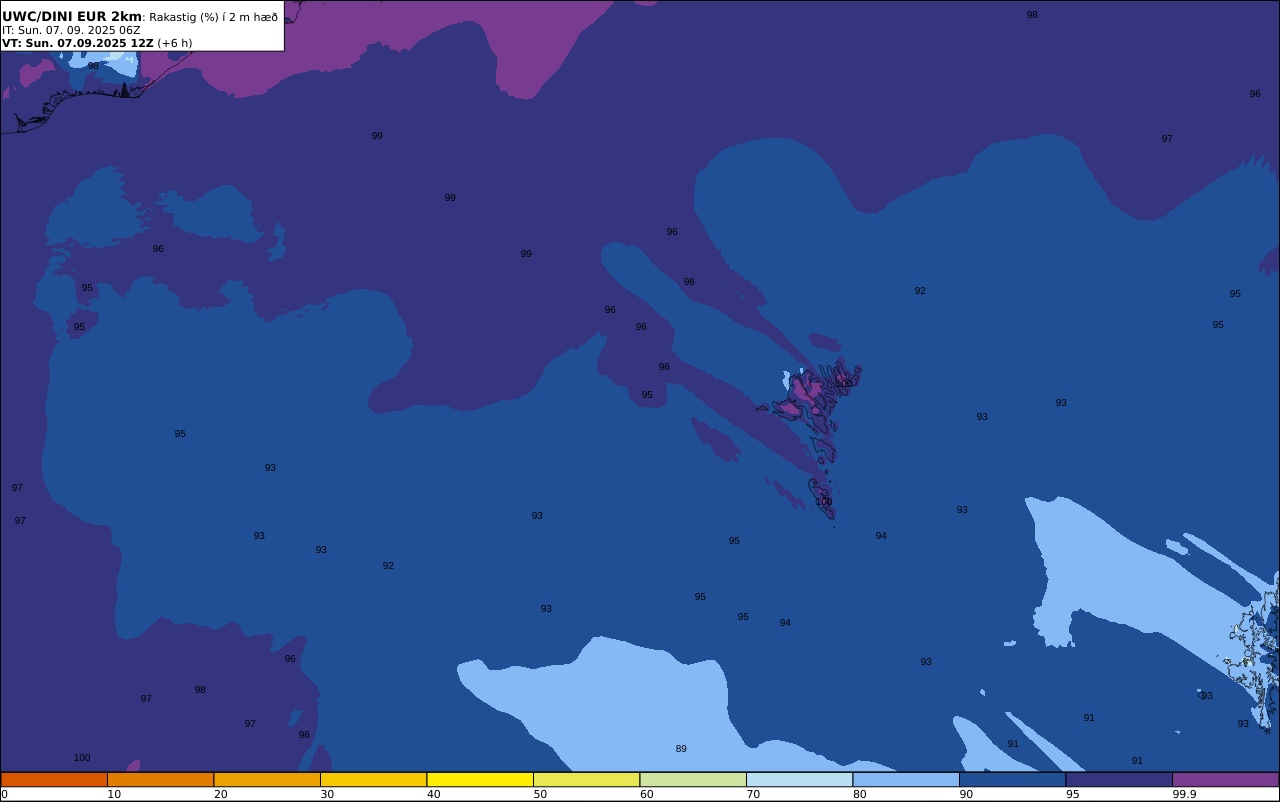Image resolution: width=1280 pixels, height=802 pixels.
Task: Click the 'VT: Sun. 07.09.2025 12Z' line
Action: pyautogui.click(x=78, y=43)
